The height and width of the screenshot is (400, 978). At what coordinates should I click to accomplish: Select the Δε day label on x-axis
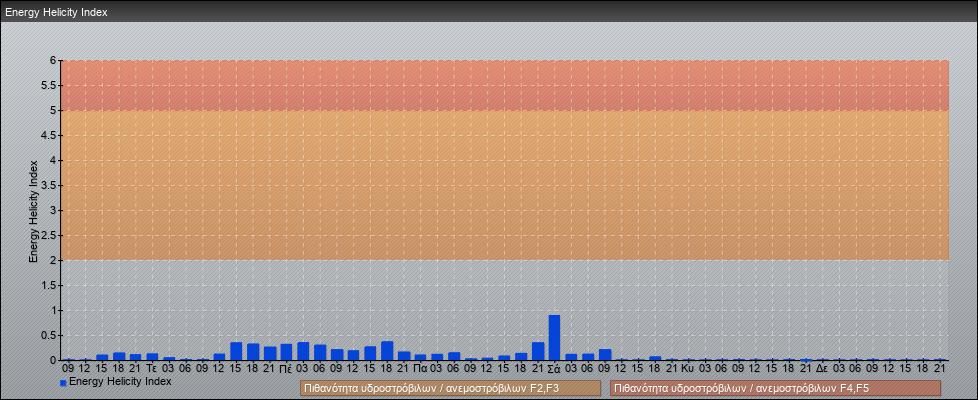click(x=822, y=368)
